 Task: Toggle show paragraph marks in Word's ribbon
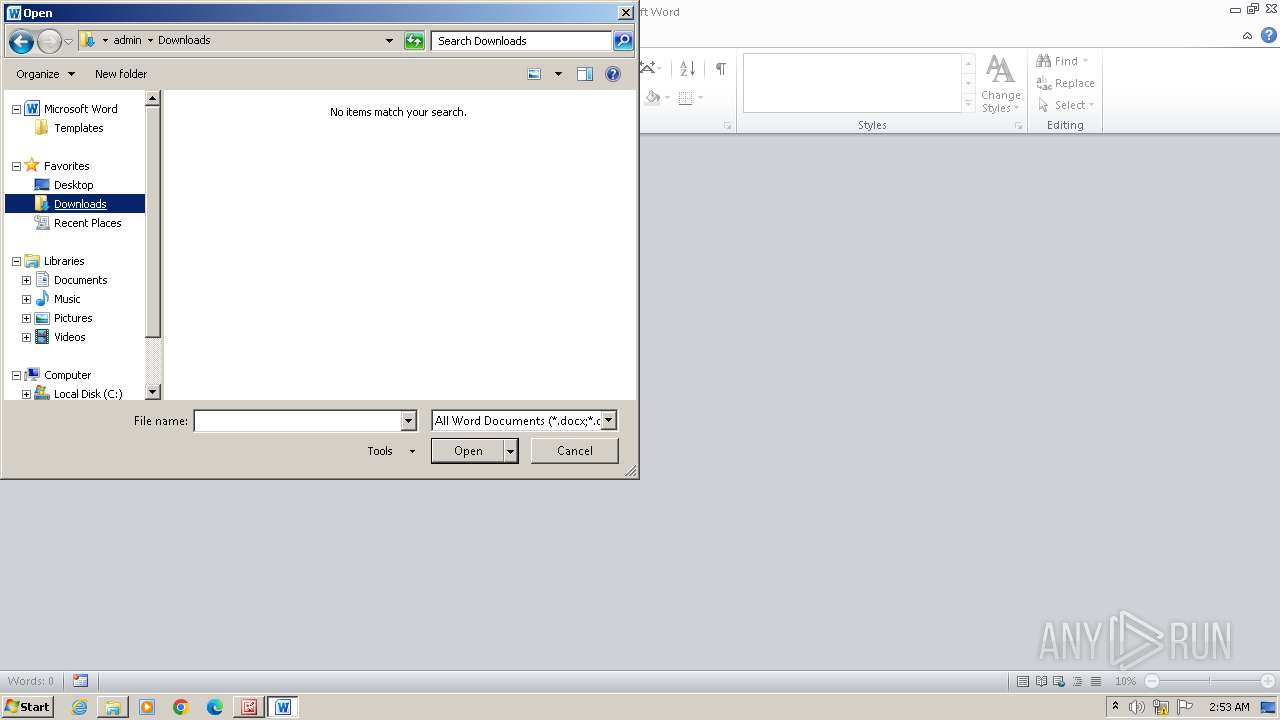tap(720, 69)
